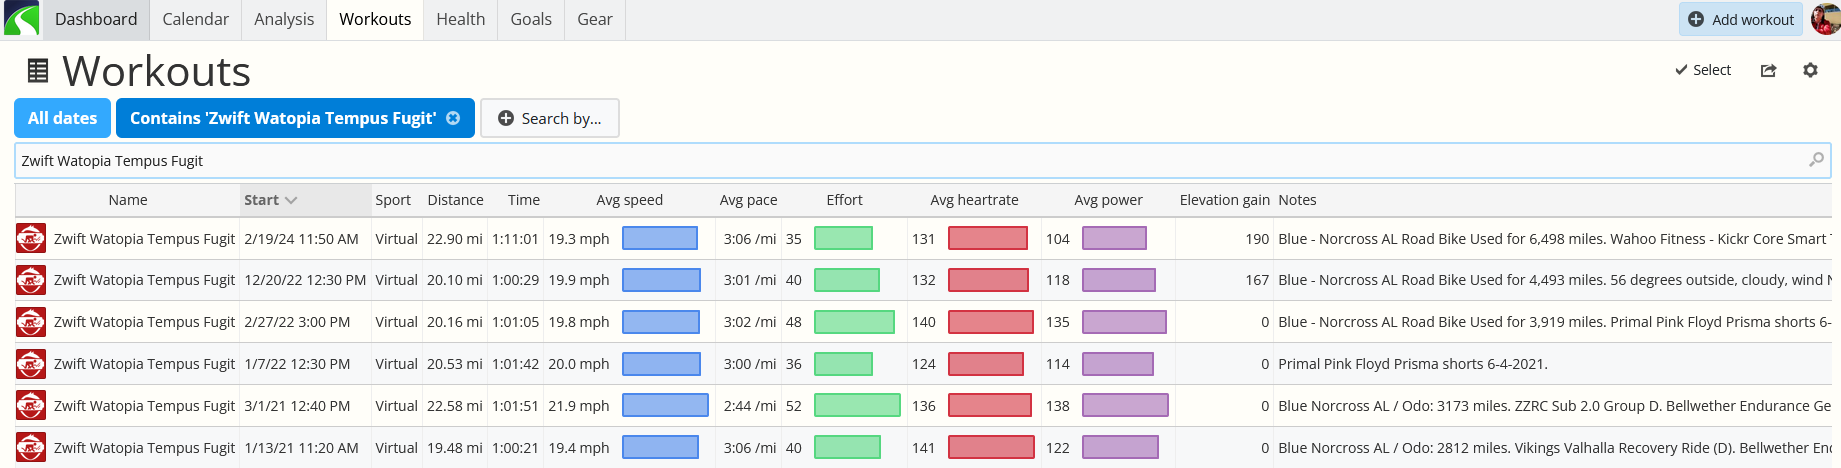This screenshot has width=1841, height=468.
Task: Sort by Start column arrow
Action: [291, 200]
